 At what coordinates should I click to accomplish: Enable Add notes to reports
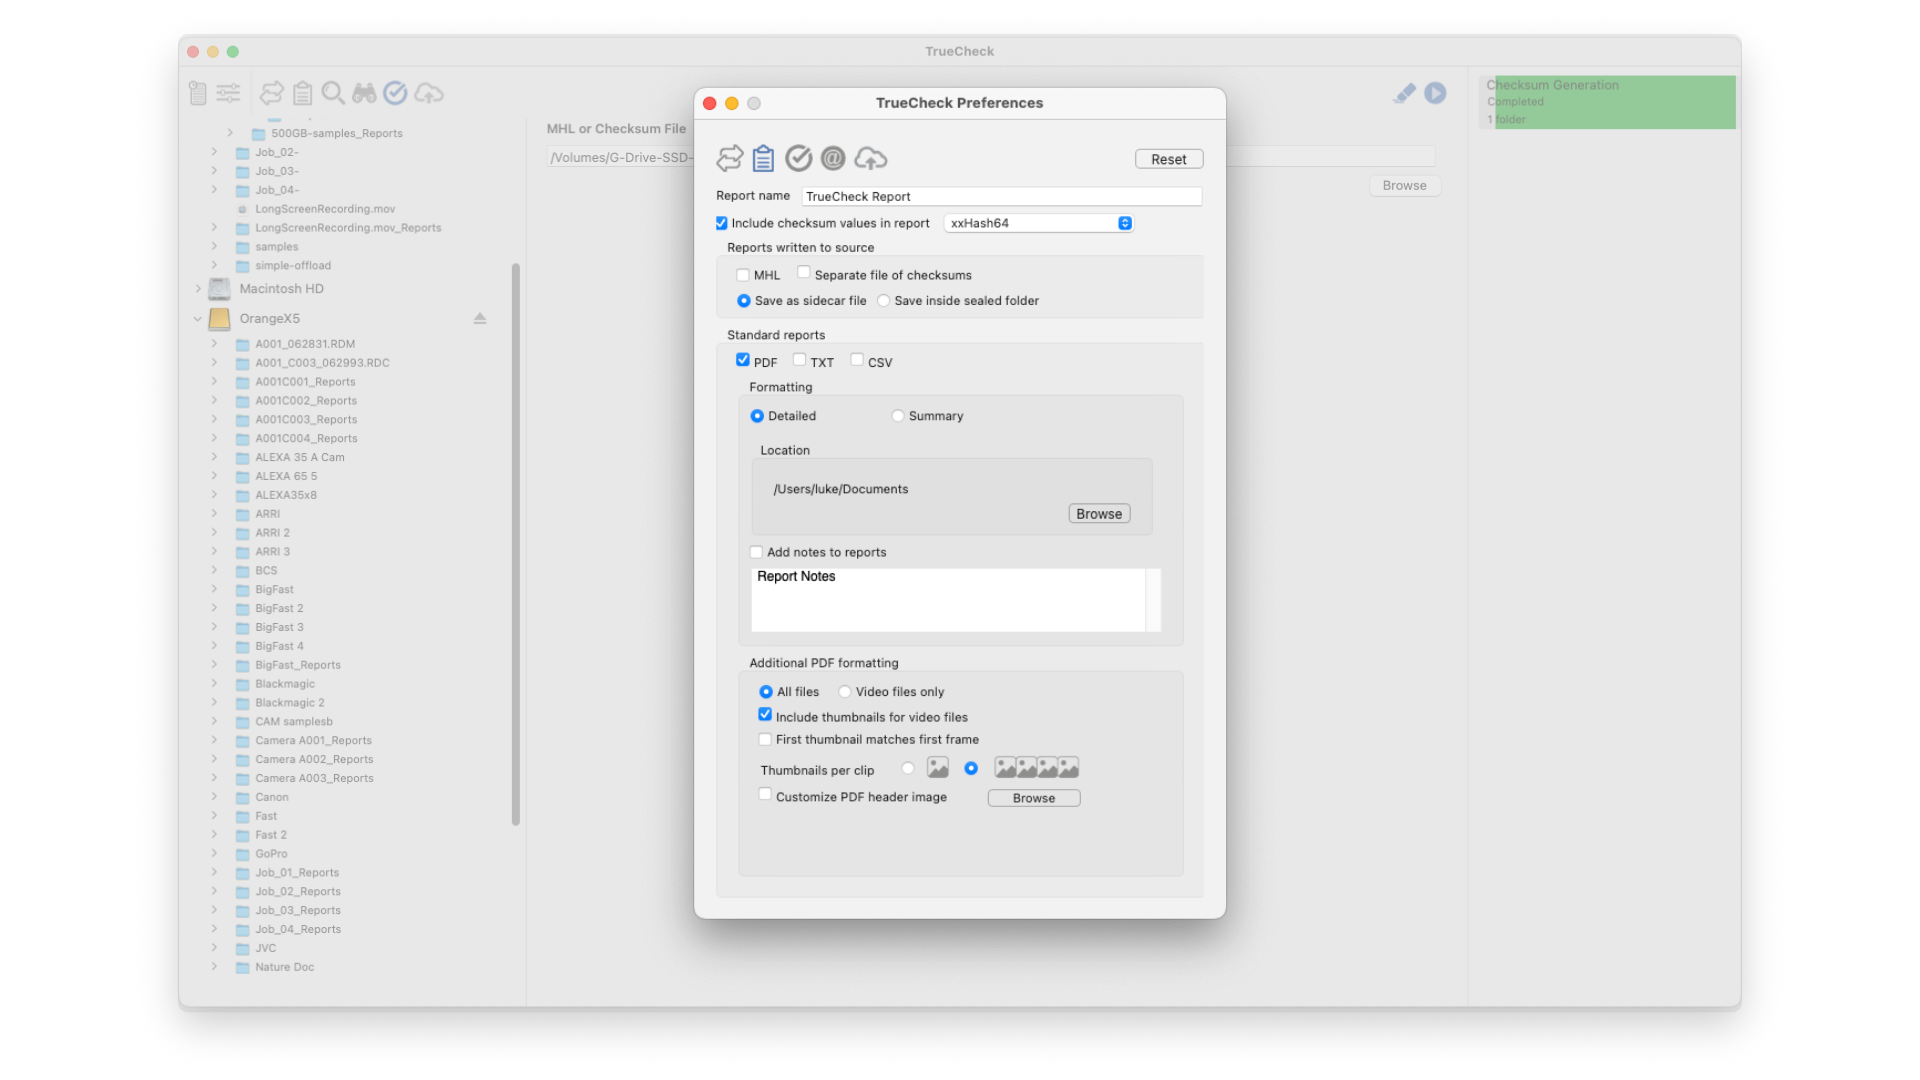tap(756, 552)
